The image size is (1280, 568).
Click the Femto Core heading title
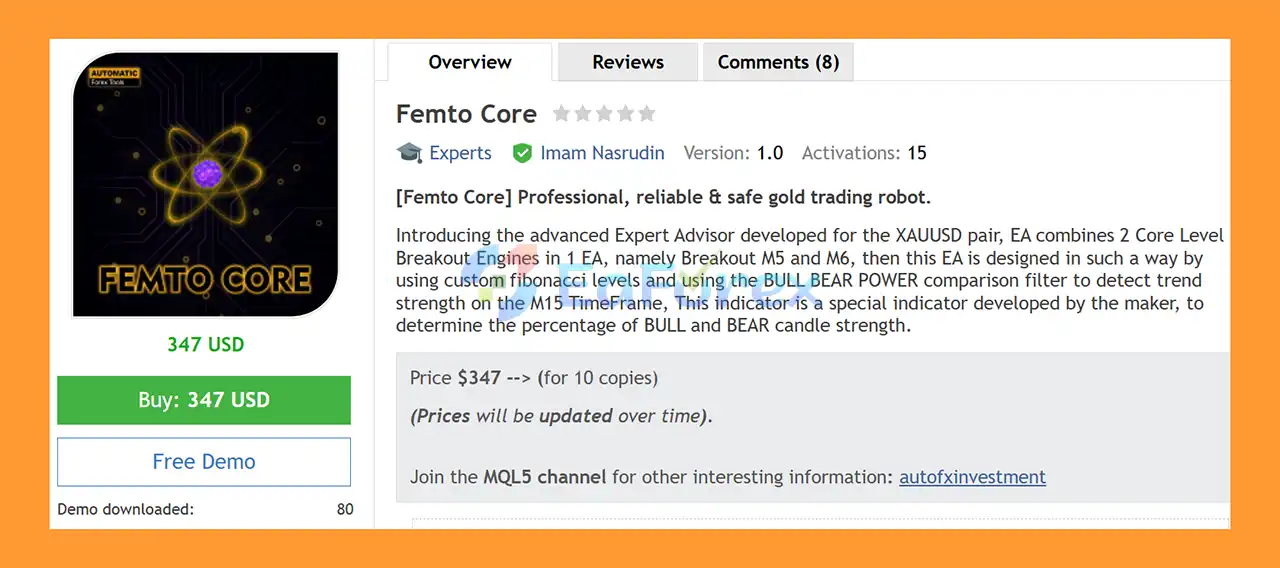click(x=466, y=114)
